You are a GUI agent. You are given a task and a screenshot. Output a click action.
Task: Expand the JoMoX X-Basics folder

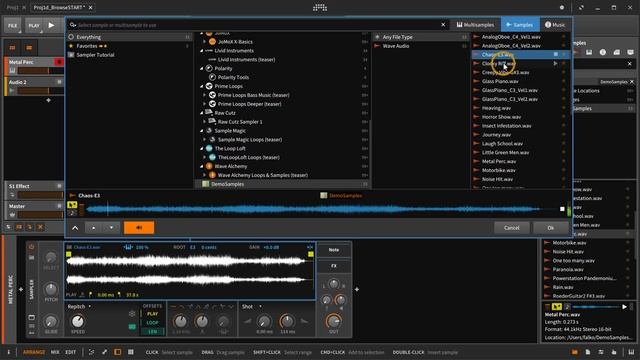[204, 42]
